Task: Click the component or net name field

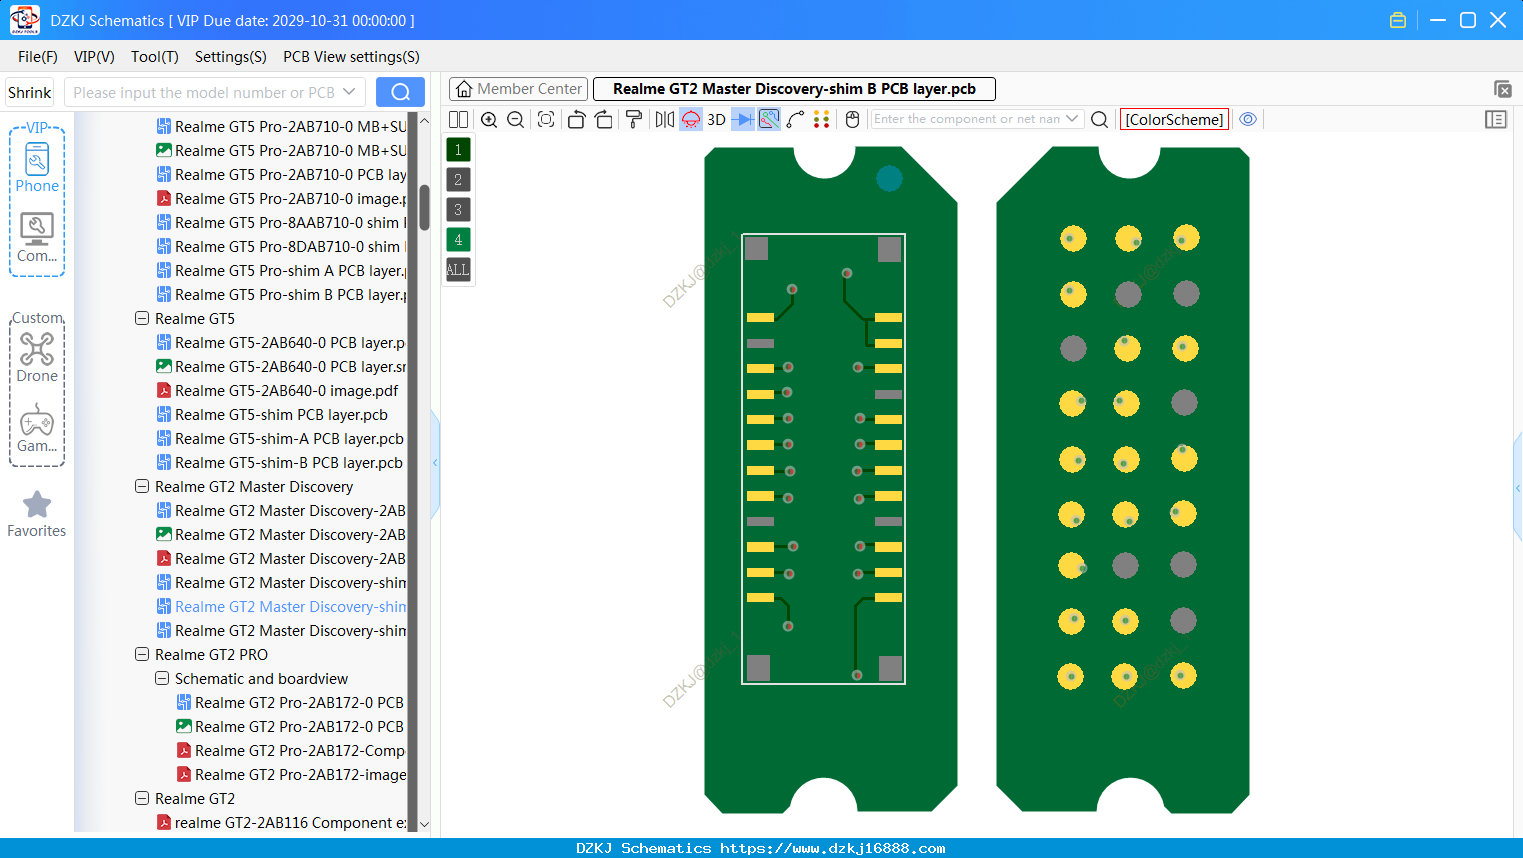Action: point(966,119)
